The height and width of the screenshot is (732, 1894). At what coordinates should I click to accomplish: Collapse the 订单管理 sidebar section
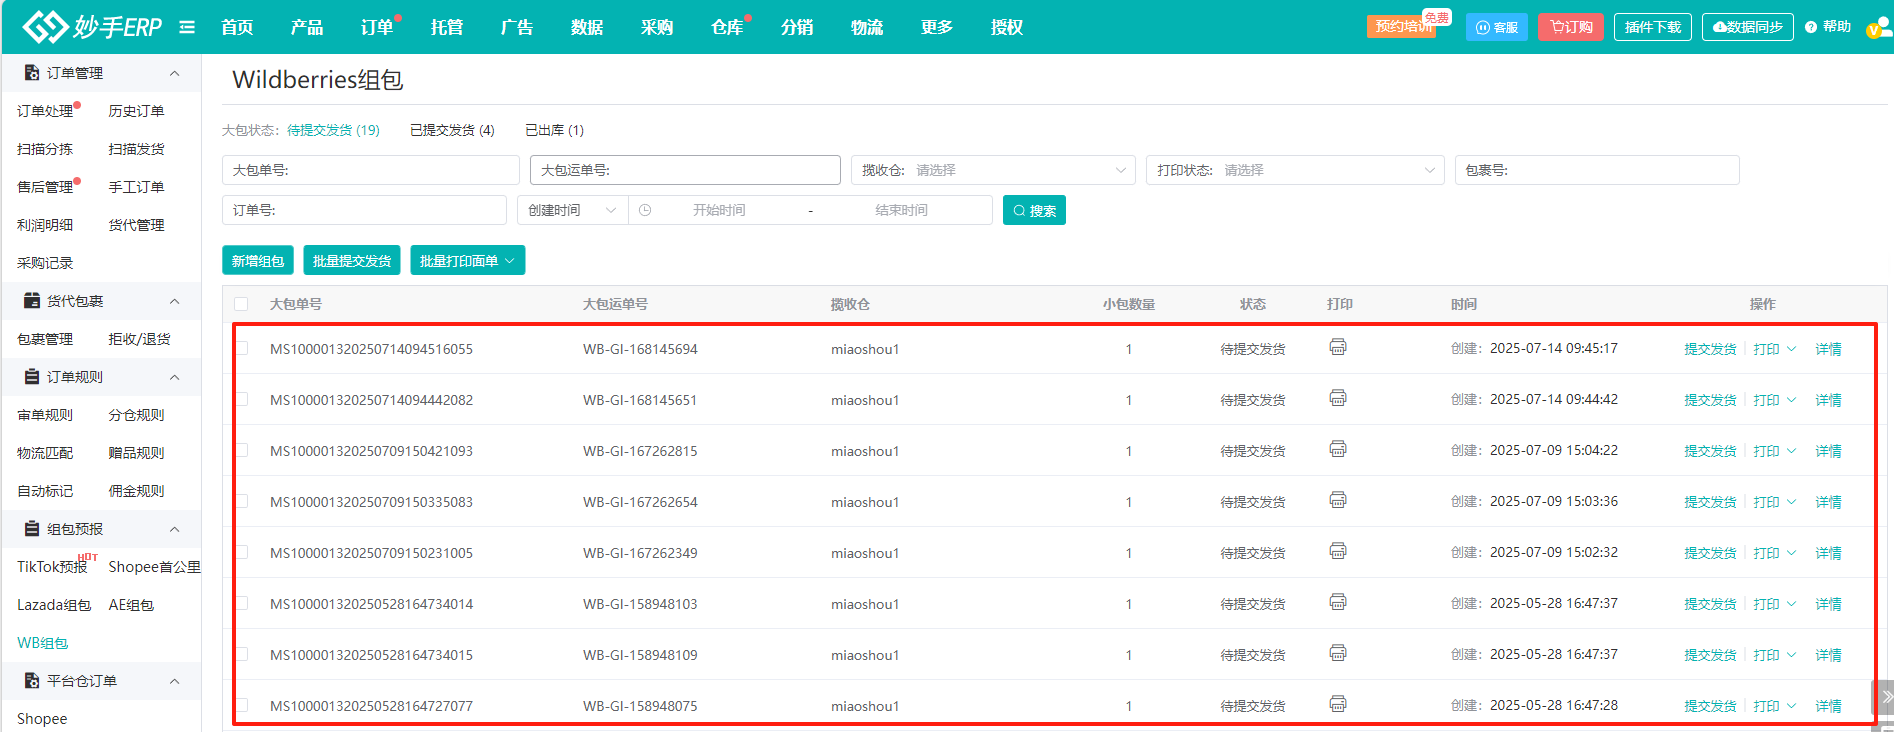[175, 73]
